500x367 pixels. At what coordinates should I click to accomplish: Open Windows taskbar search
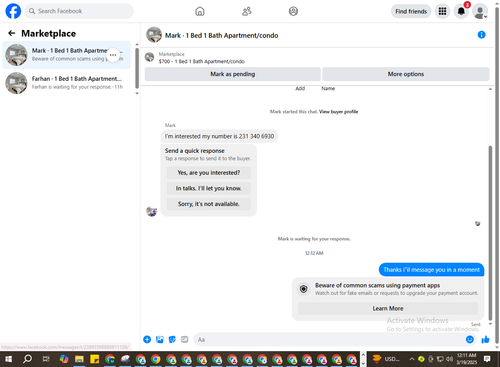click(27, 359)
